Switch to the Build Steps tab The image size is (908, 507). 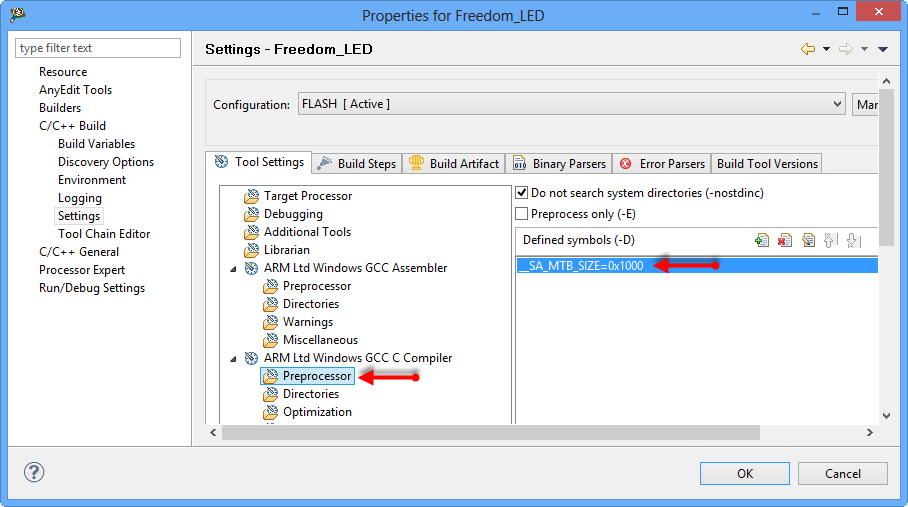coord(357,163)
